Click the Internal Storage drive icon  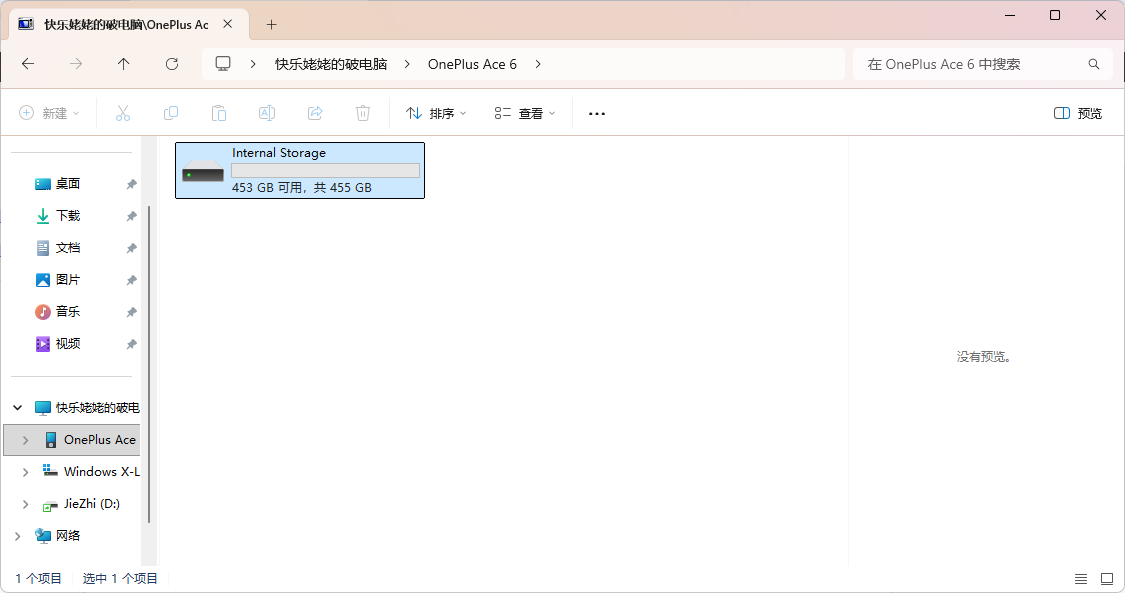click(x=203, y=171)
